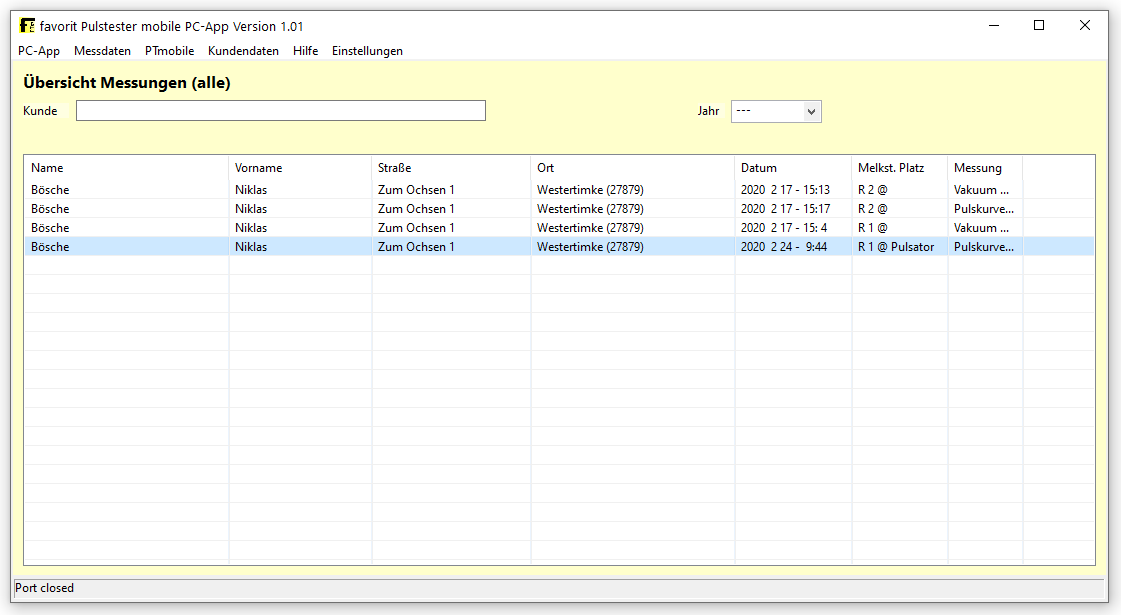
Task: Open the Hilfe menu
Action: pyautogui.click(x=305, y=51)
